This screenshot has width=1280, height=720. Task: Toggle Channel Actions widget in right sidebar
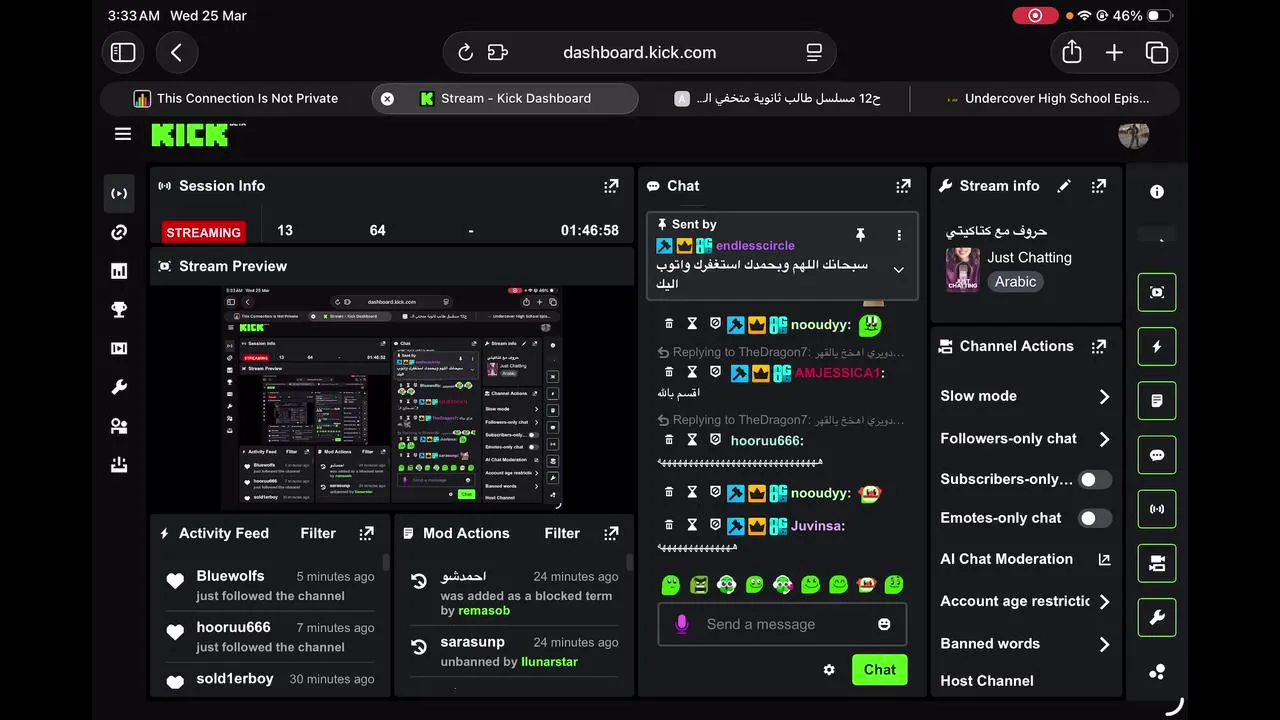(1157, 564)
